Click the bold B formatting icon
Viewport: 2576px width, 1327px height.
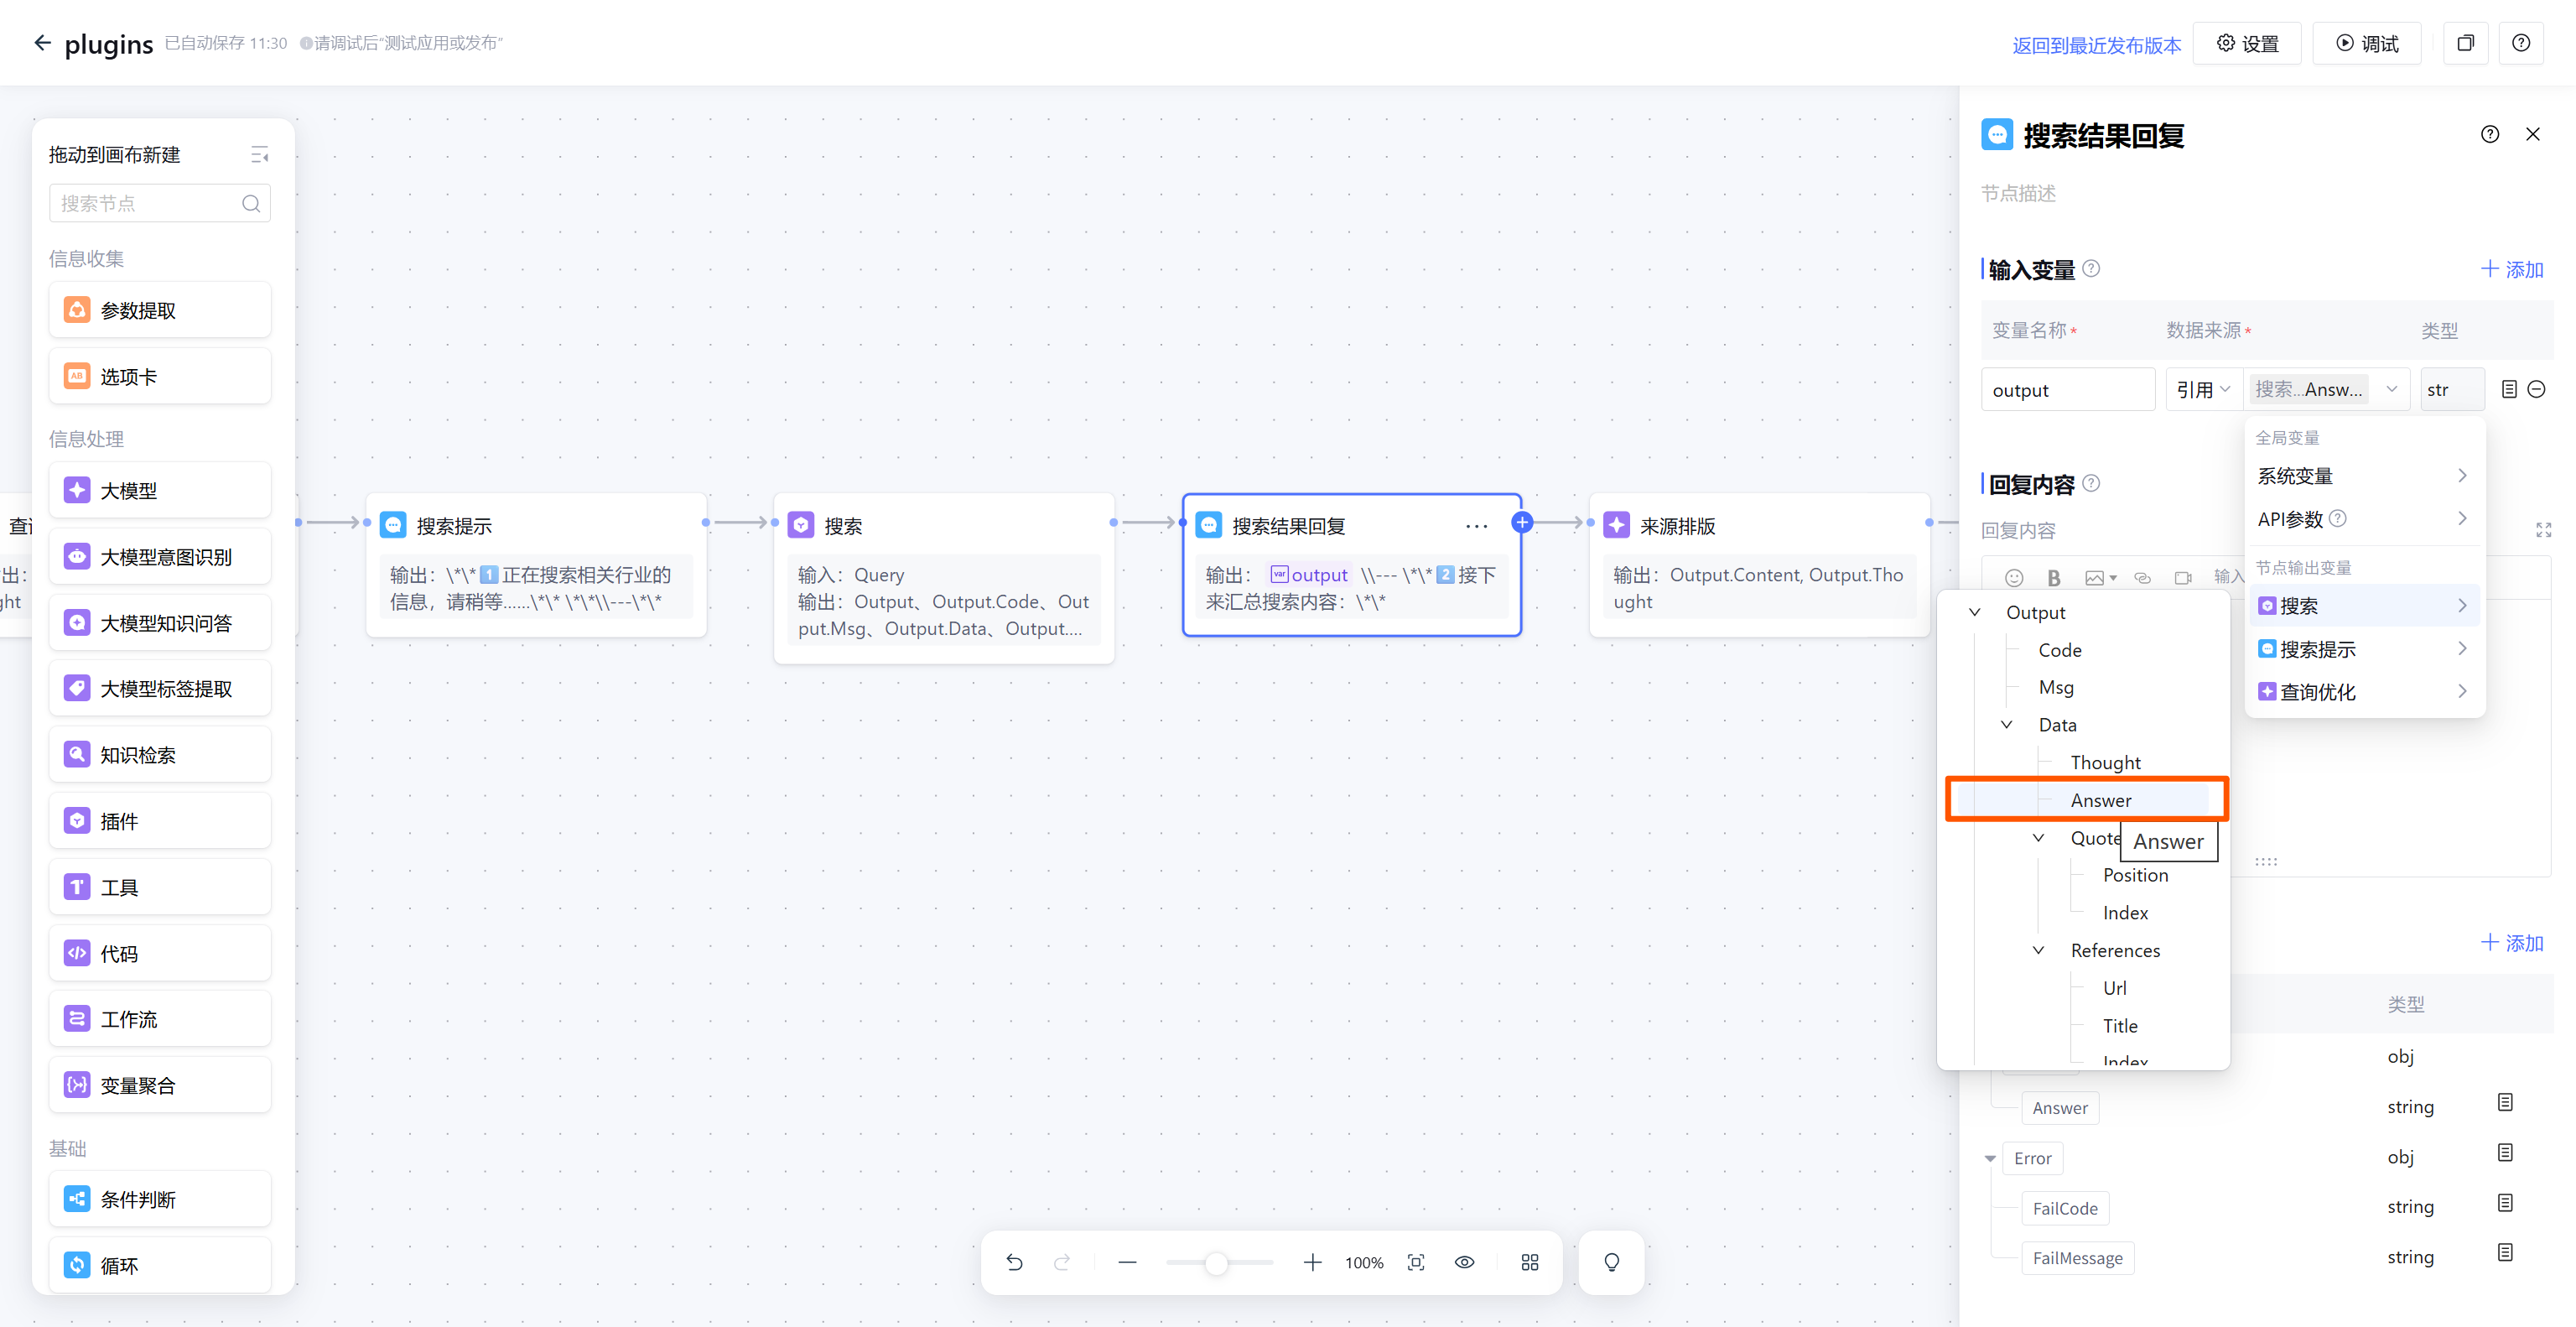click(x=2054, y=577)
